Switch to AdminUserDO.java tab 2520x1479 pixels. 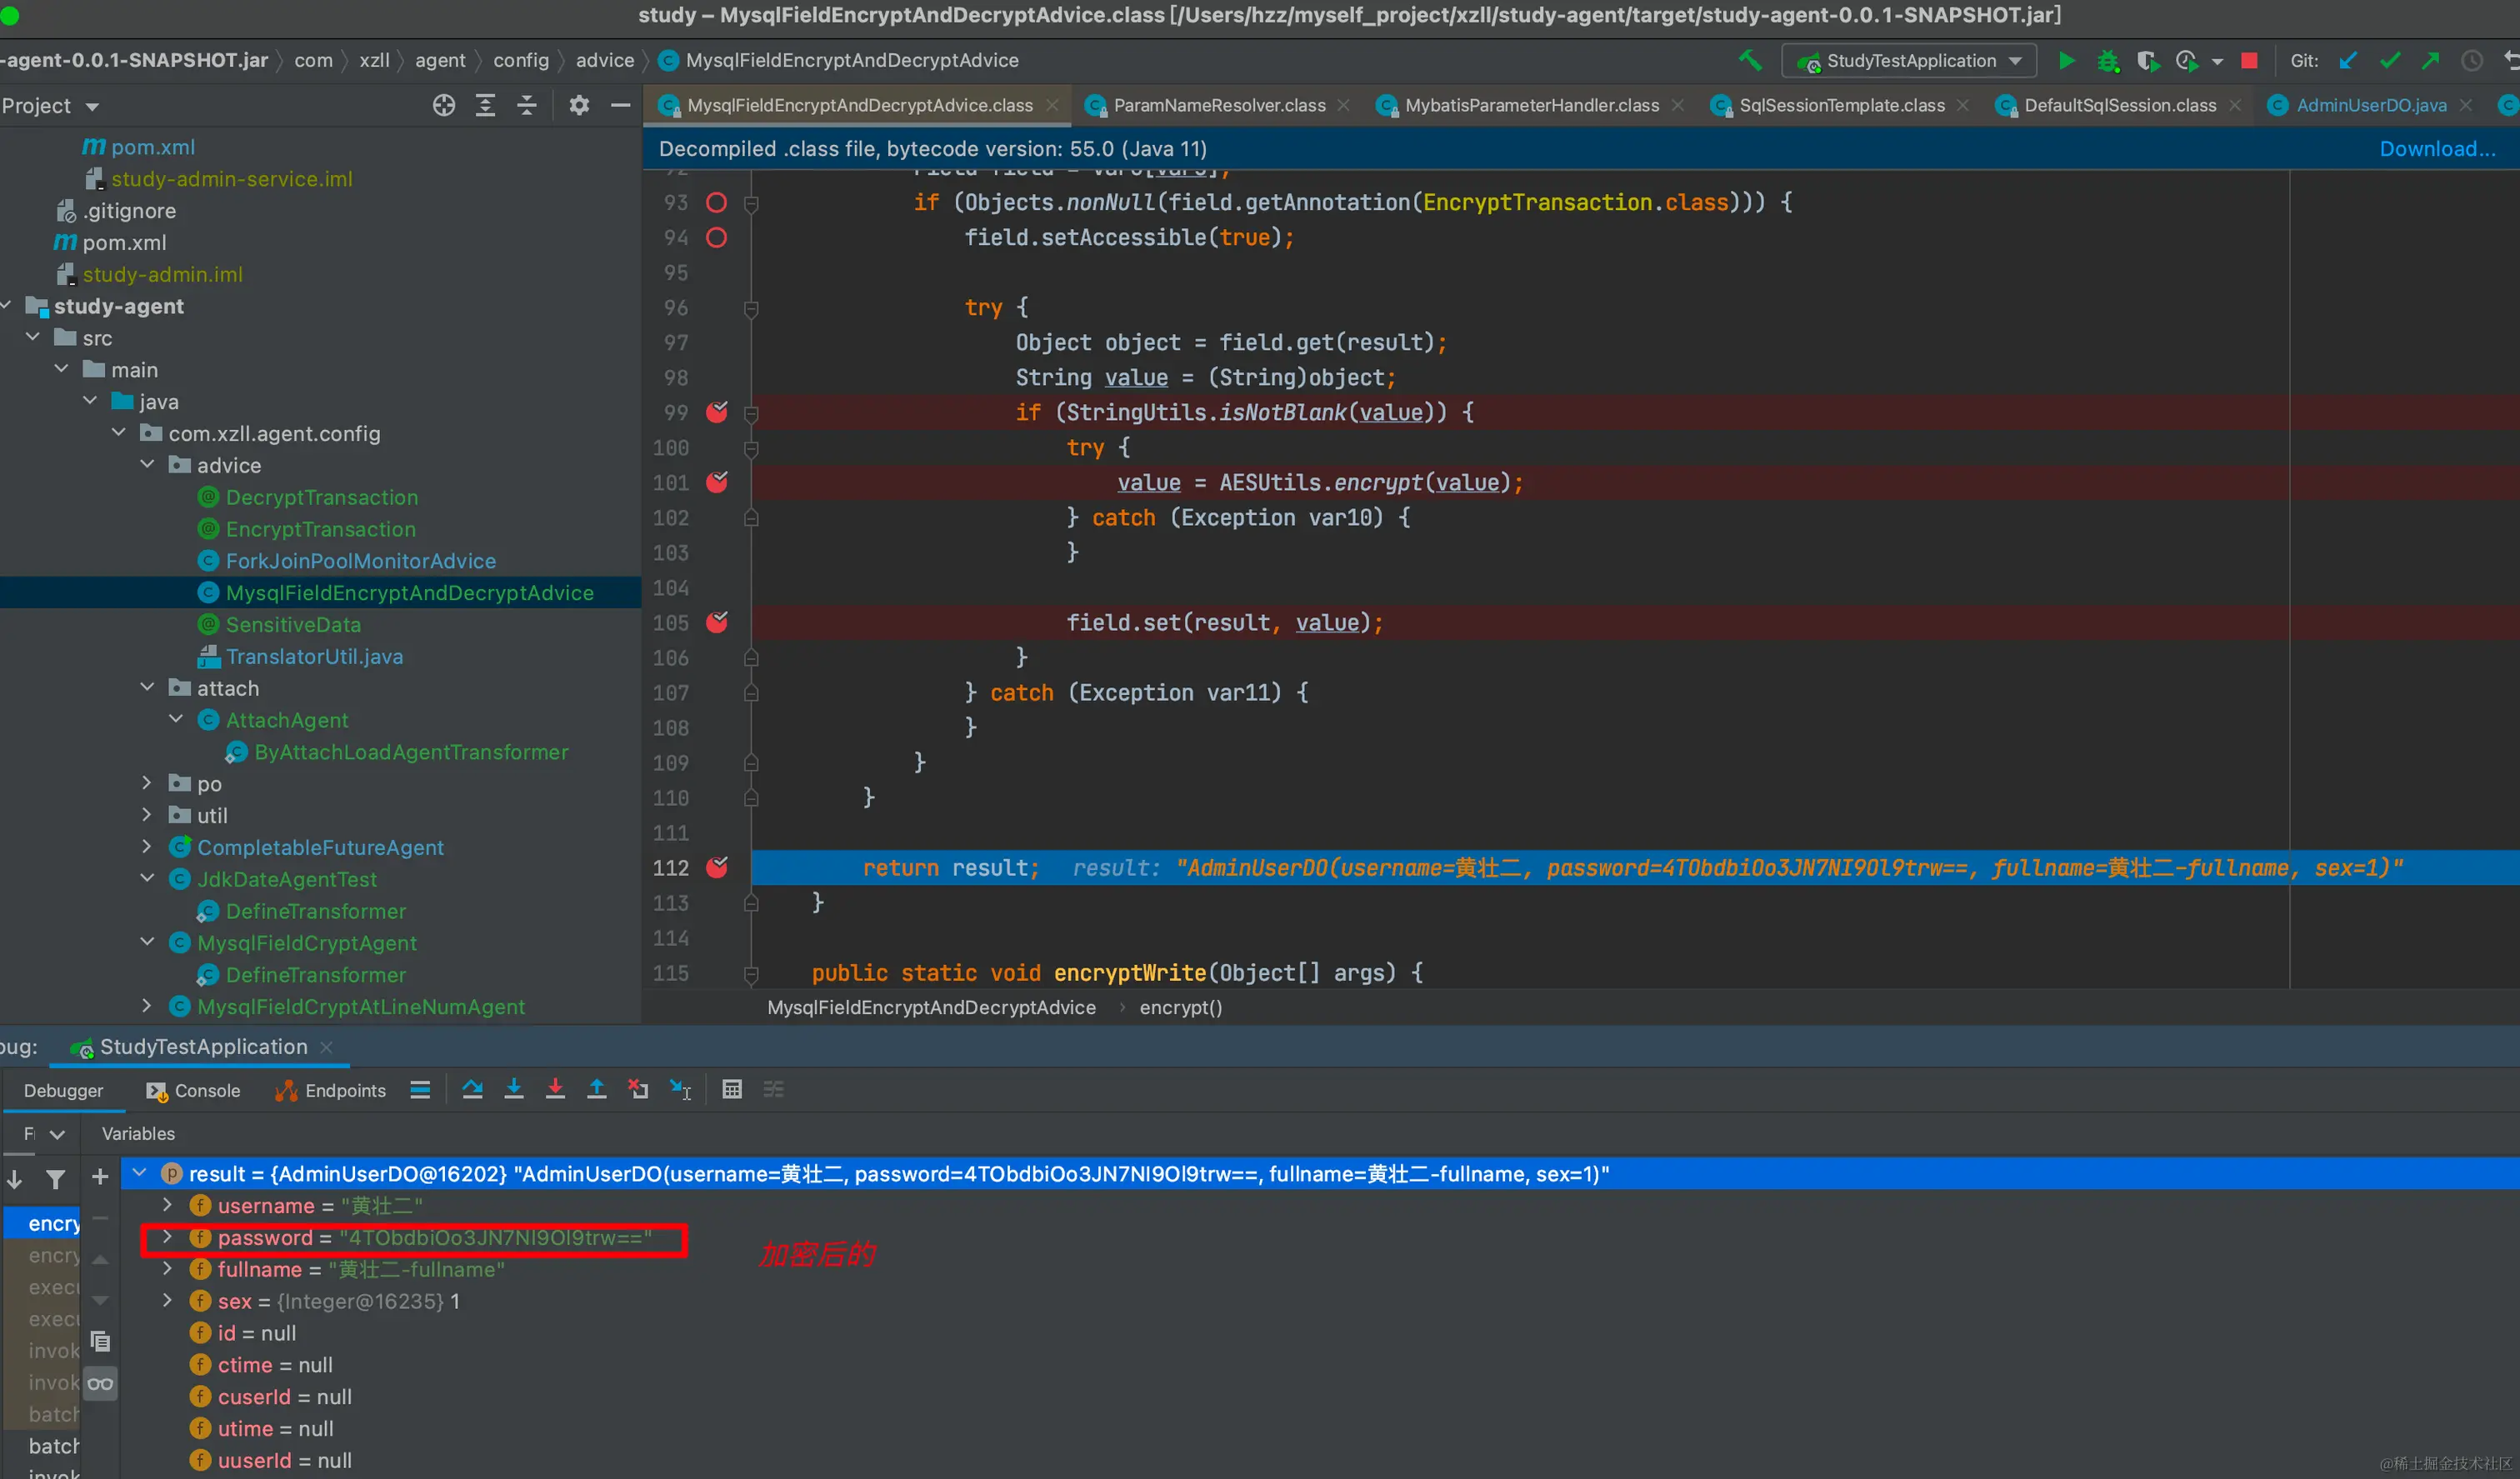tap(2370, 105)
